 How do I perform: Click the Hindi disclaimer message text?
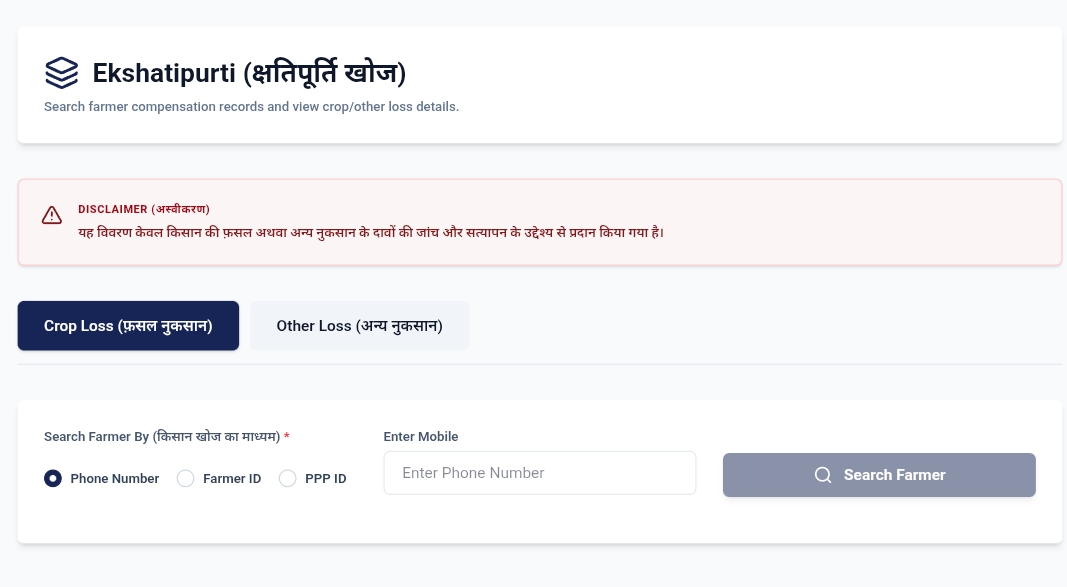[x=371, y=233]
